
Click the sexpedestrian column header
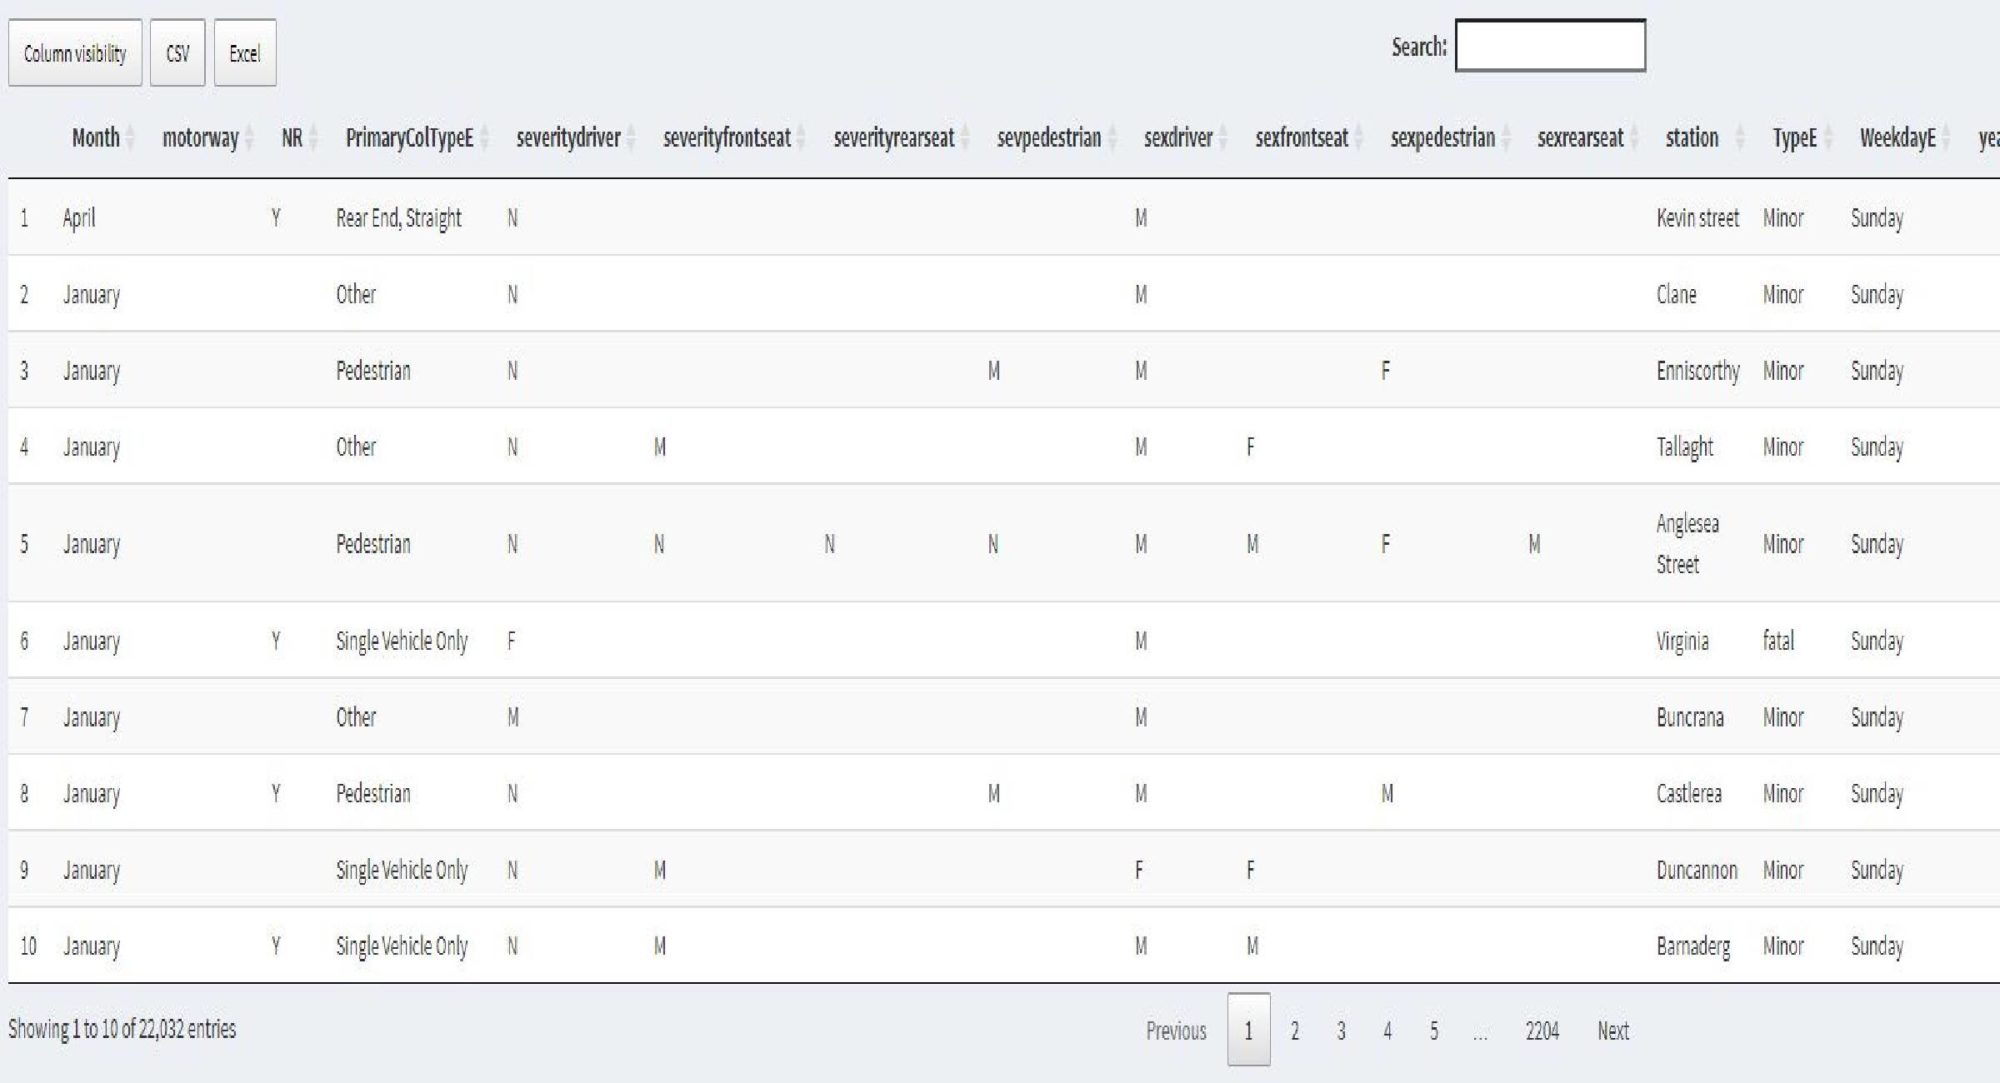(x=1442, y=138)
